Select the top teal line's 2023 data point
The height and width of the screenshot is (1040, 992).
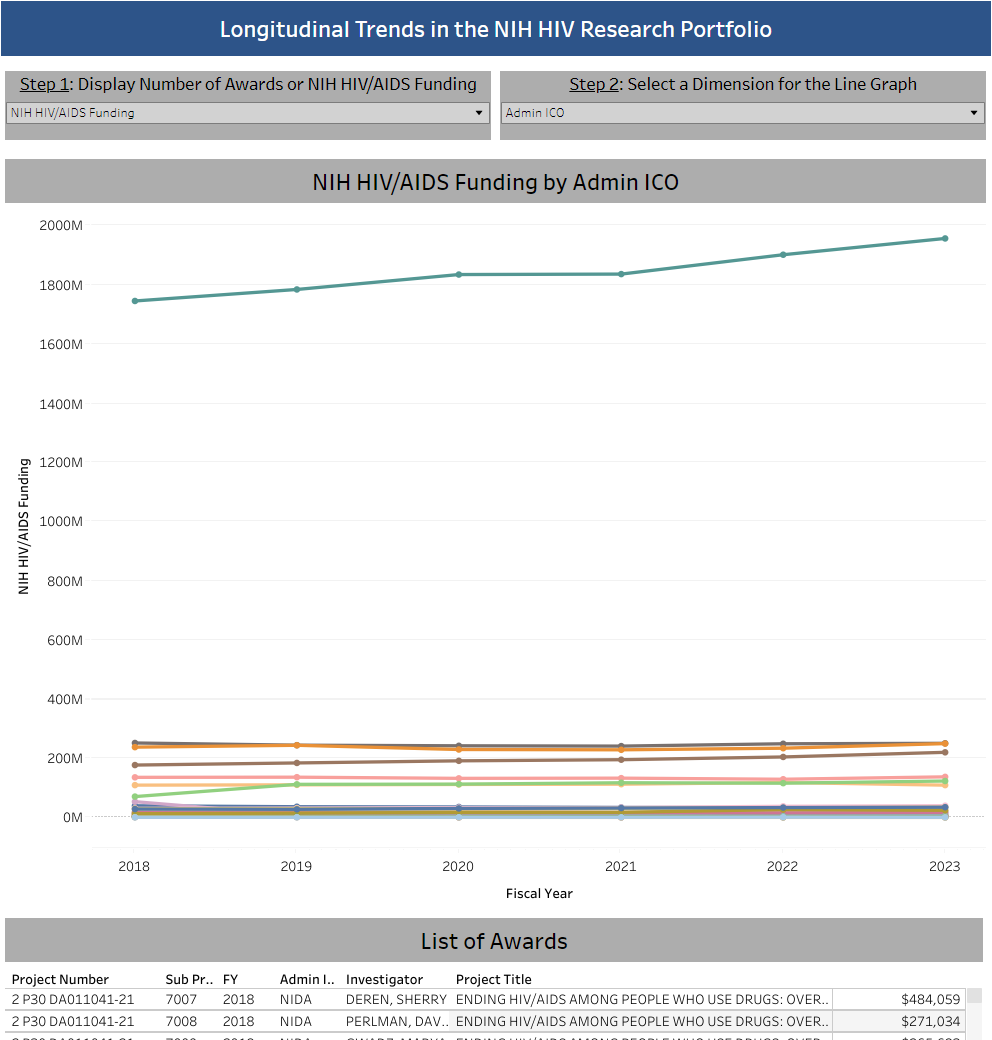pyautogui.click(x=945, y=238)
